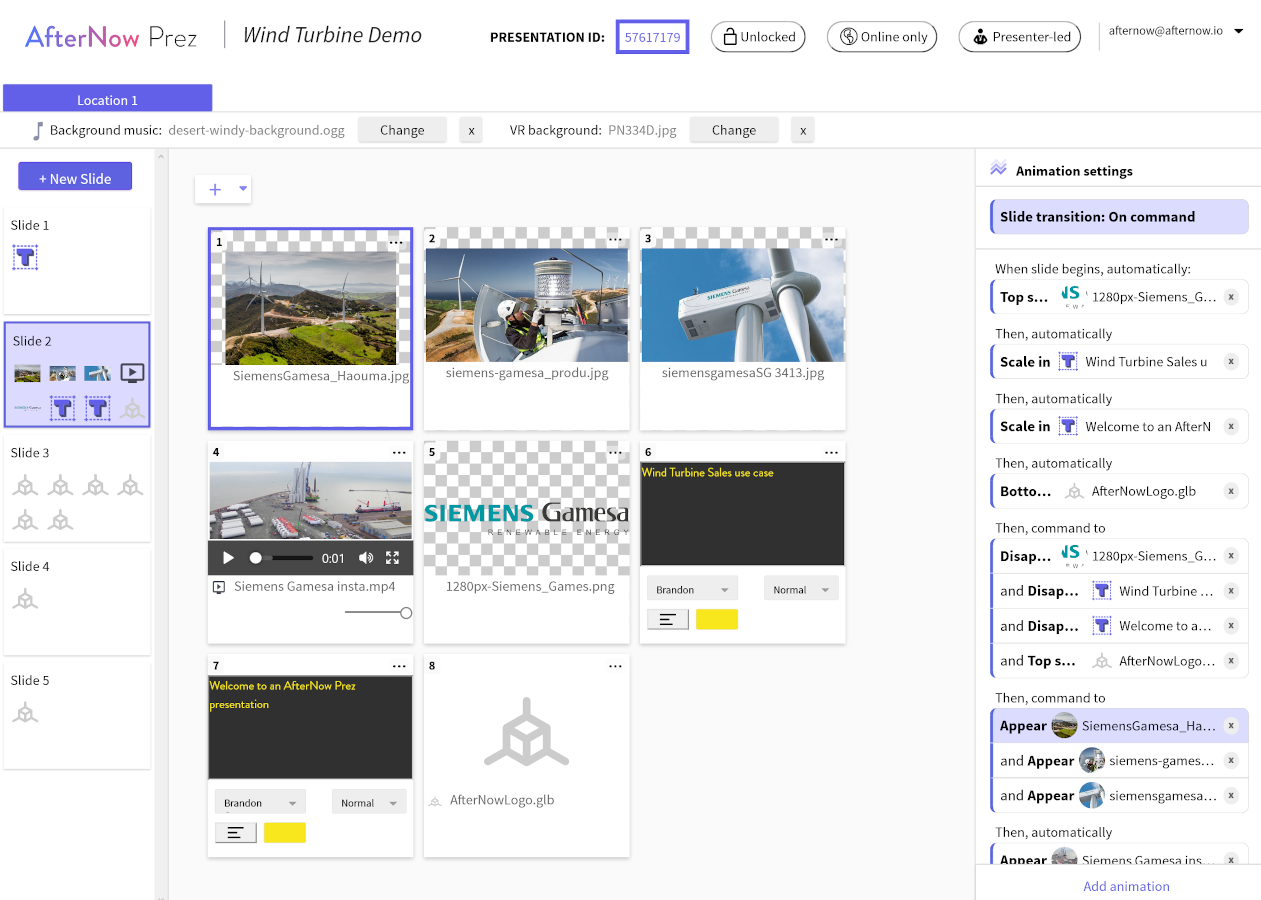
Task: Click the Add animation link
Action: 1126,886
